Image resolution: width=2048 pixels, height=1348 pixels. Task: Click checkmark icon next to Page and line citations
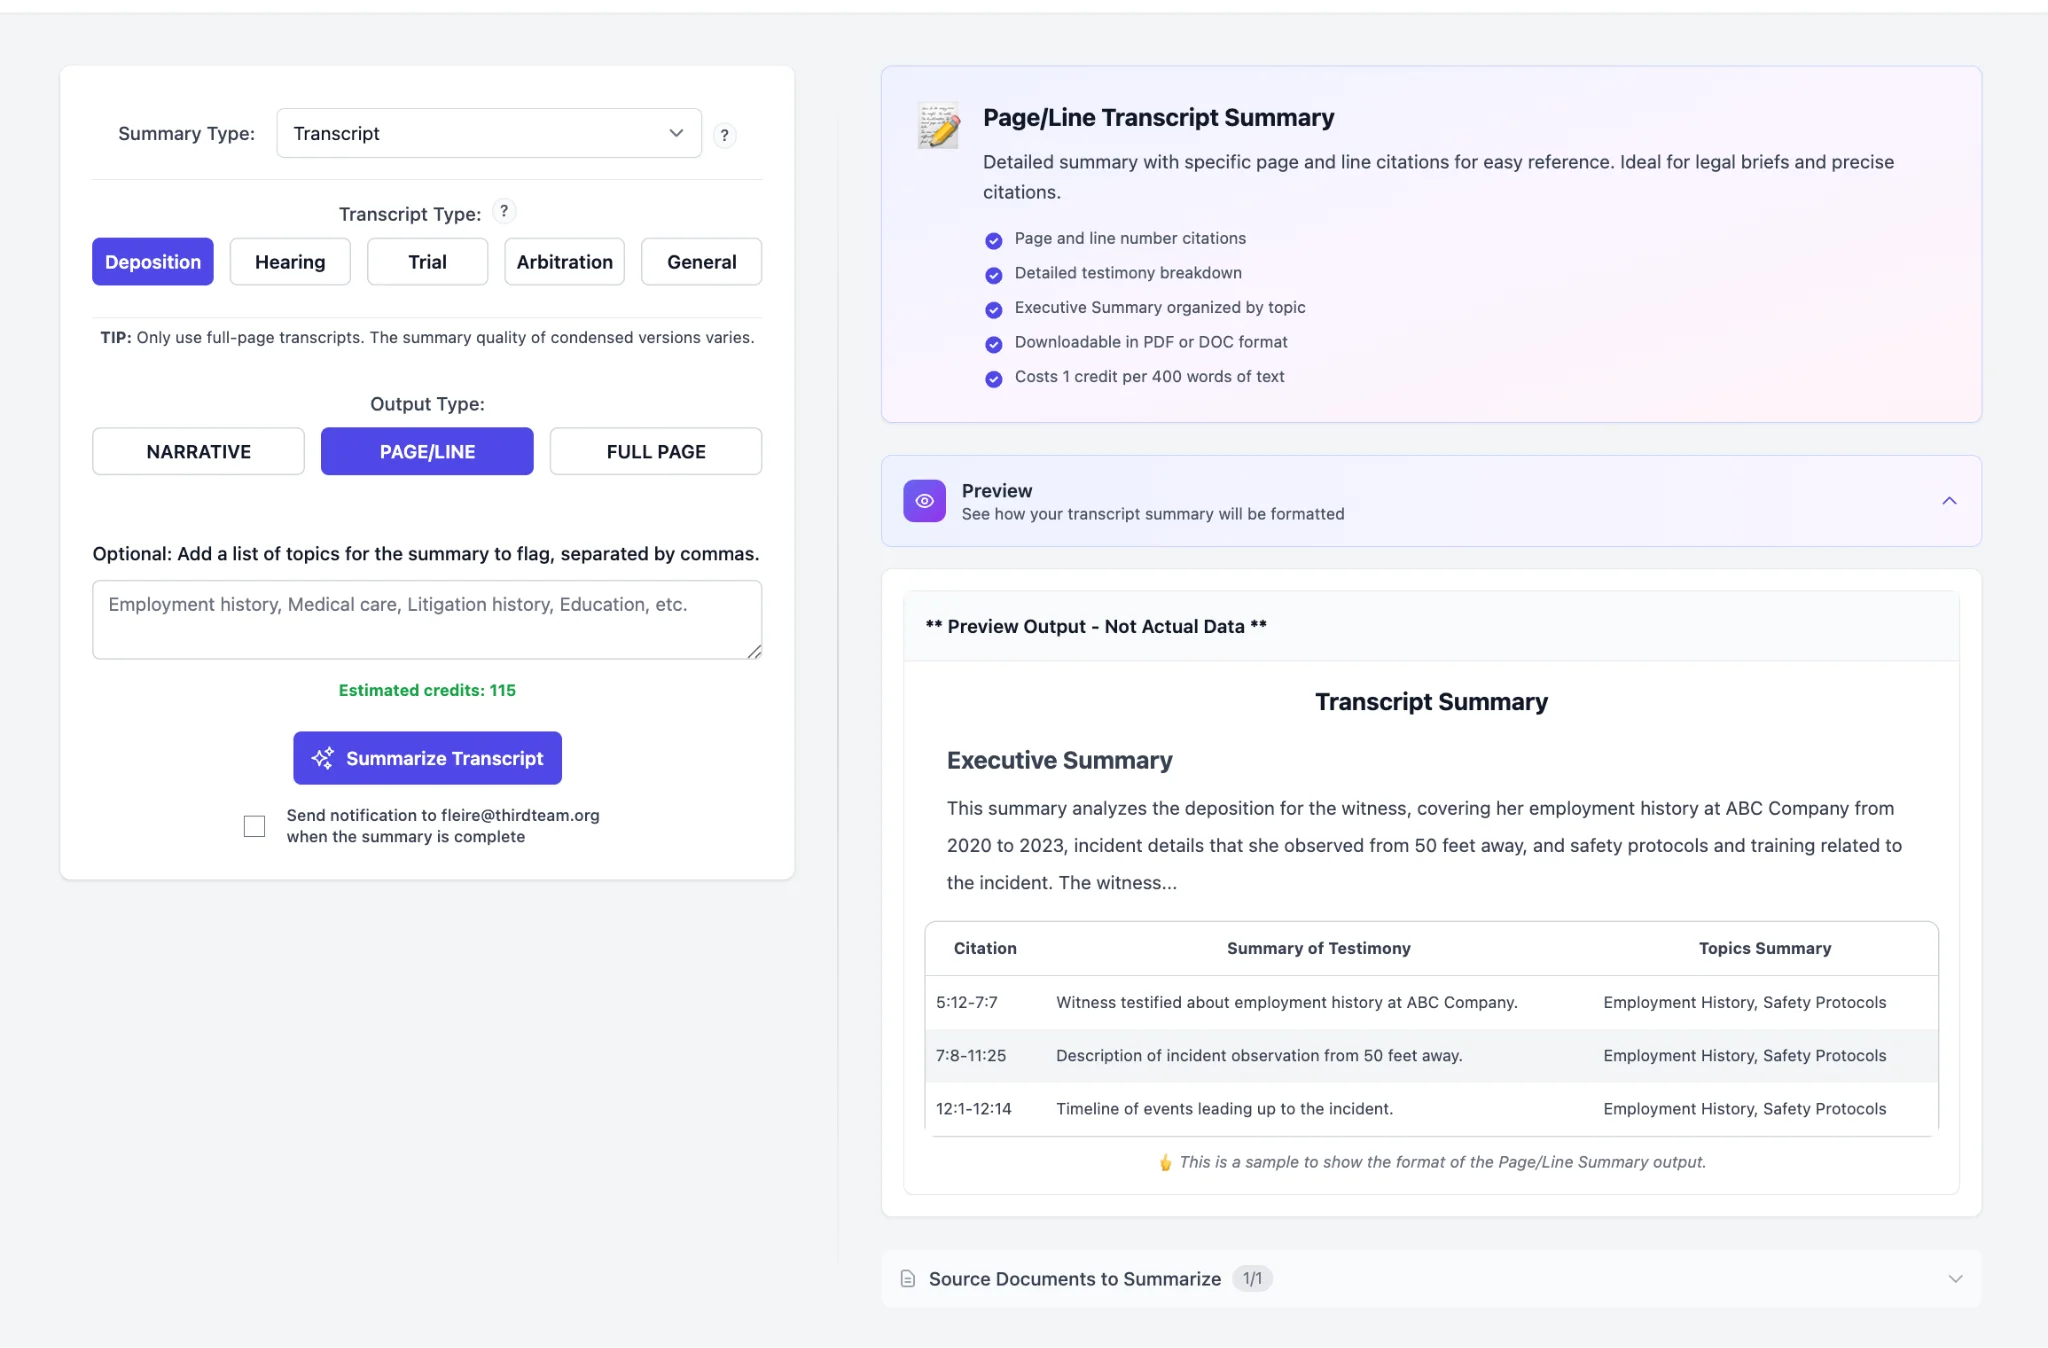pos(993,240)
